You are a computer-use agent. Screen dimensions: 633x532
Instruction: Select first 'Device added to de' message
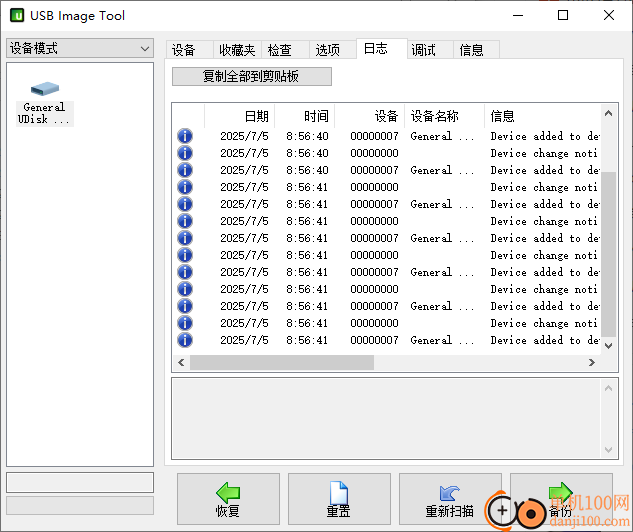coord(545,136)
